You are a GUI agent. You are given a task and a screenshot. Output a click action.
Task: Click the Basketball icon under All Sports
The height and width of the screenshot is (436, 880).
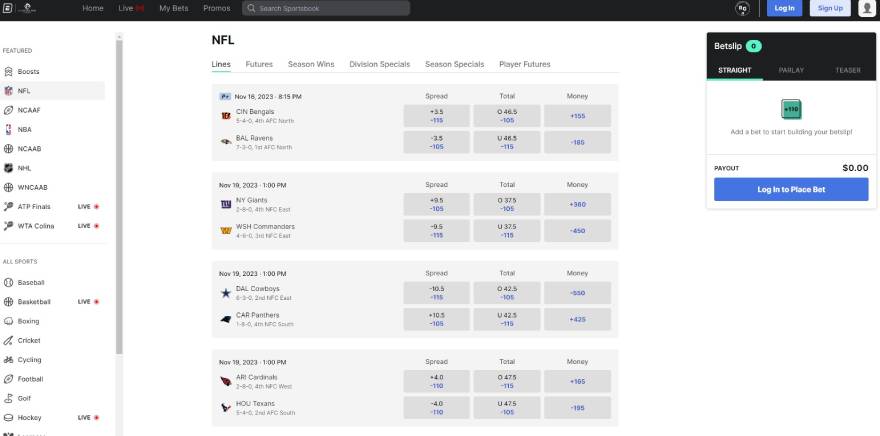(x=8, y=302)
